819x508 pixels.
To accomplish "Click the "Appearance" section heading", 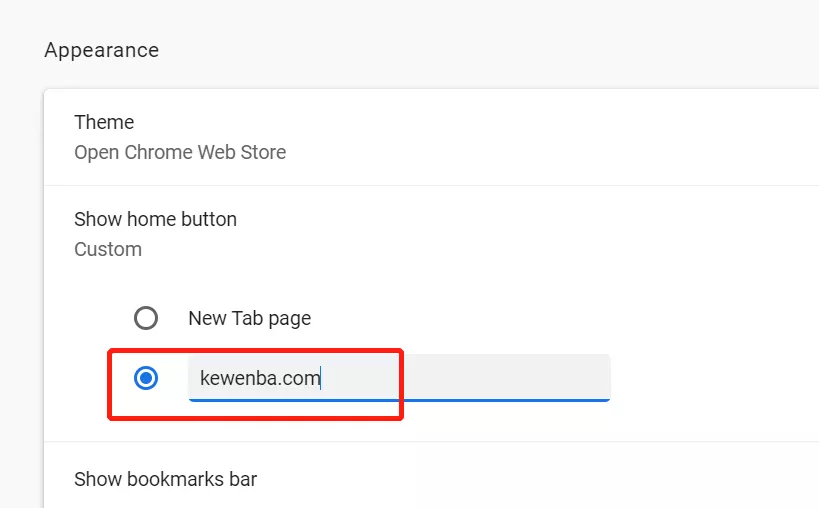I will coord(101,50).
